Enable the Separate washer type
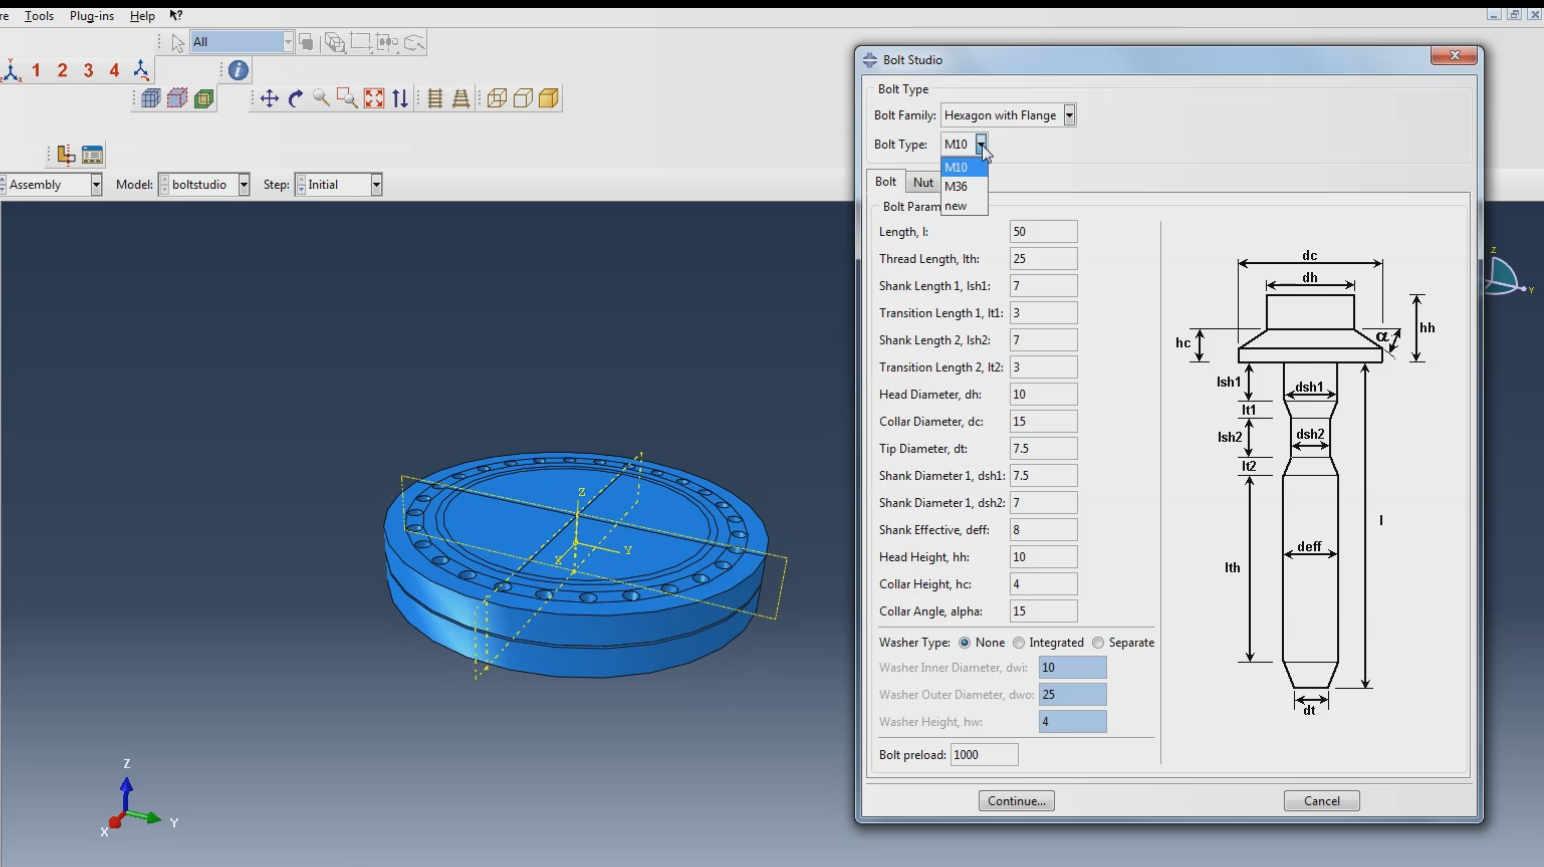Viewport: 1544px width, 867px height. click(1099, 642)
